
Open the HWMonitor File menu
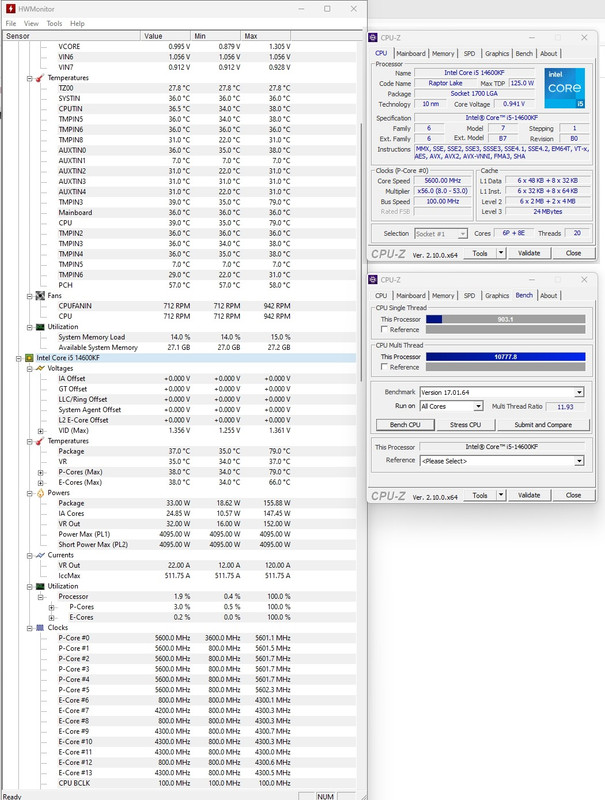[x=11, y=23]
